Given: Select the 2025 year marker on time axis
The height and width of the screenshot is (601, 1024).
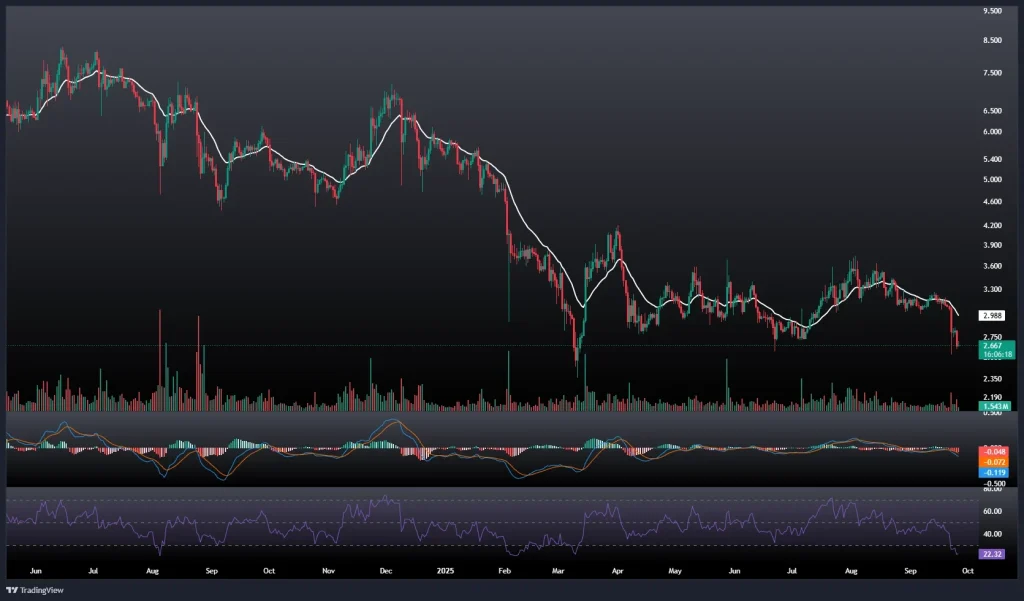Looking at the screenshot, I should (x=445, y=571).
